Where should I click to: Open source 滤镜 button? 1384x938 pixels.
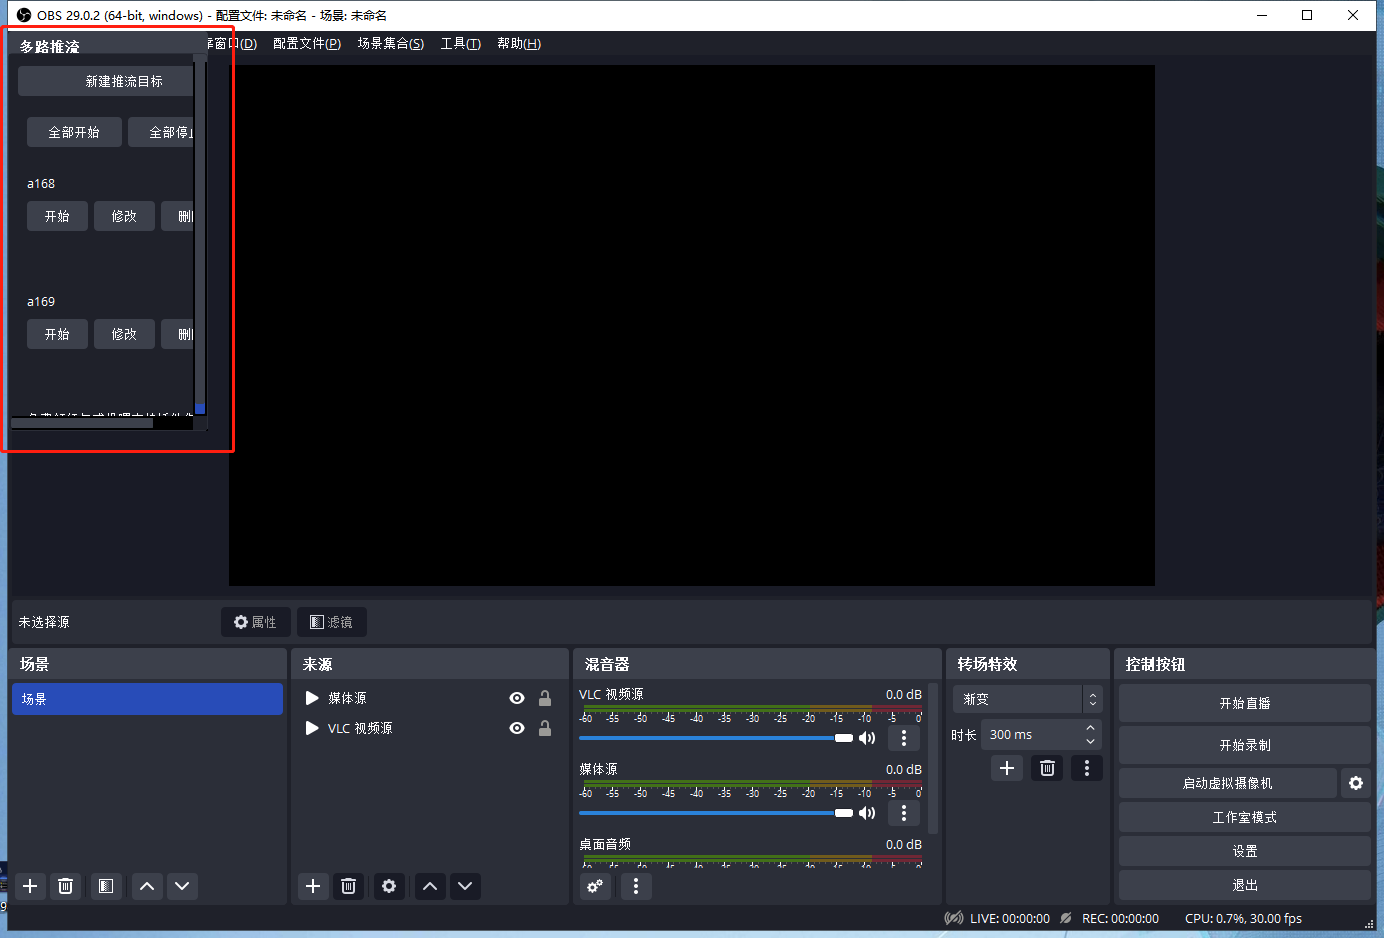(x=332, y=622)
